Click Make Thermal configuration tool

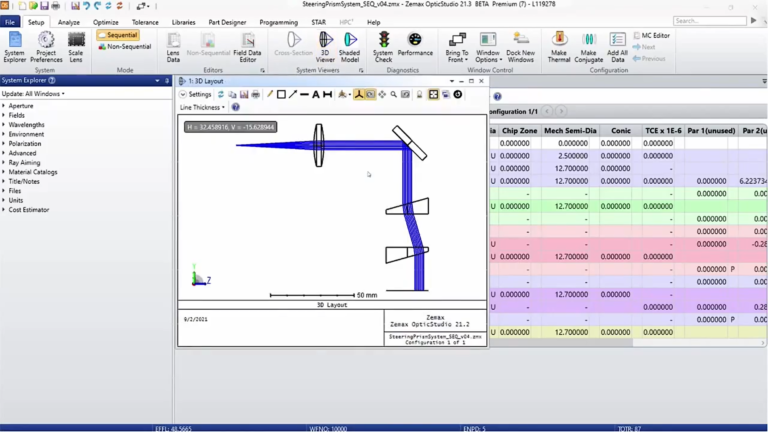pos(559,47)
